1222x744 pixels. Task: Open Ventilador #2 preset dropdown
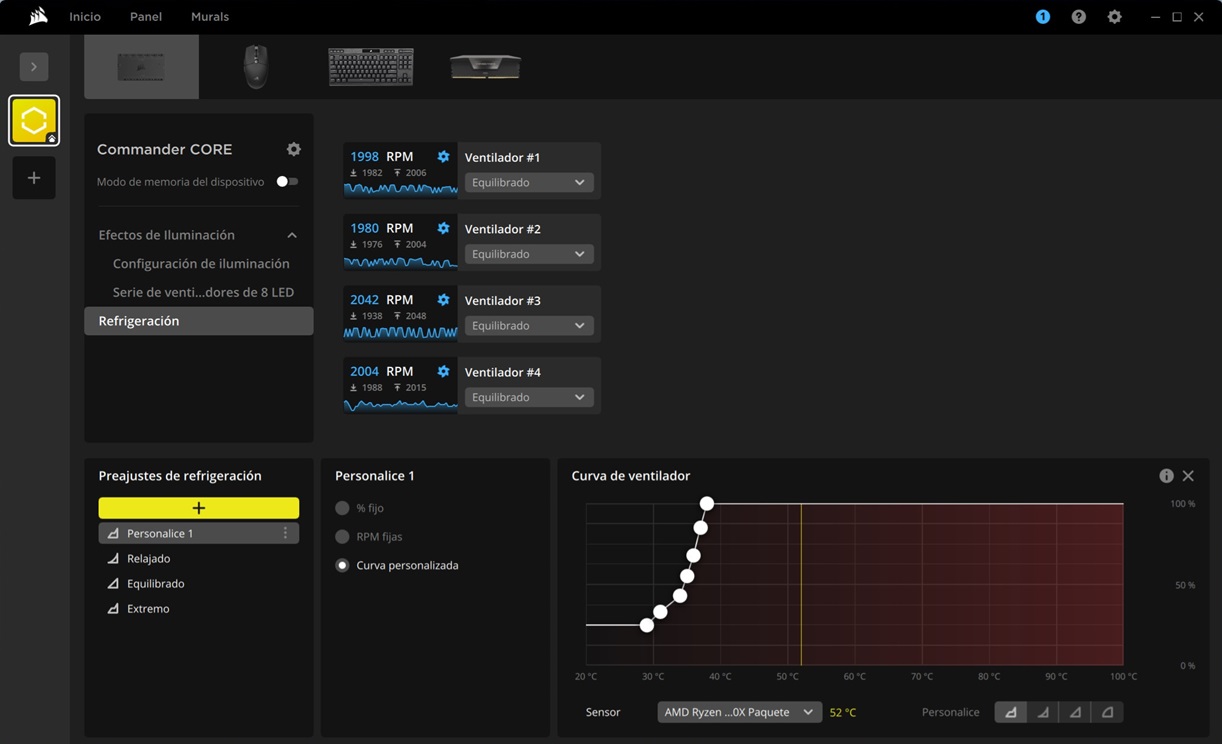point(528,254)
